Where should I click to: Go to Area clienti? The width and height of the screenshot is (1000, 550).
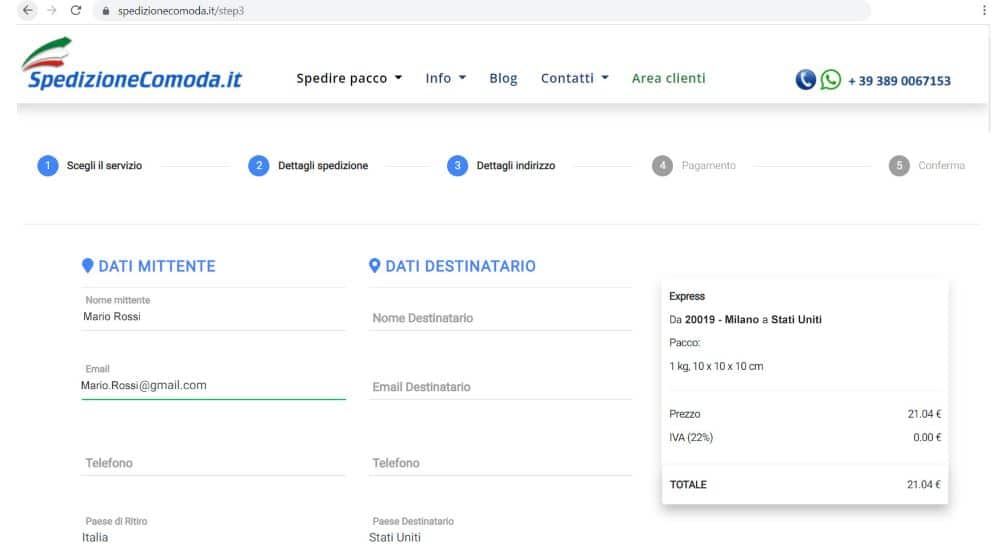[668, 78]
